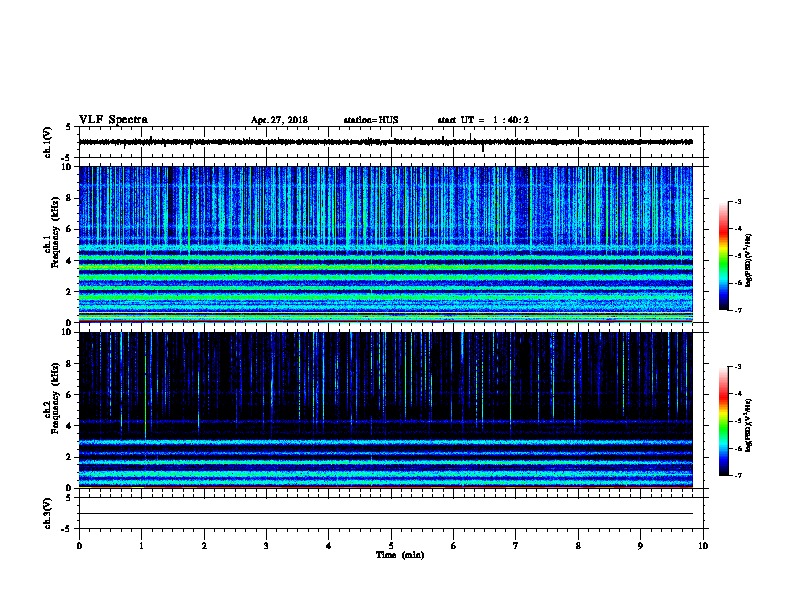This screenshot has width=792, height=612.
Task: Click the "start UT = 1:40:2" label
Action: point(483,120)
